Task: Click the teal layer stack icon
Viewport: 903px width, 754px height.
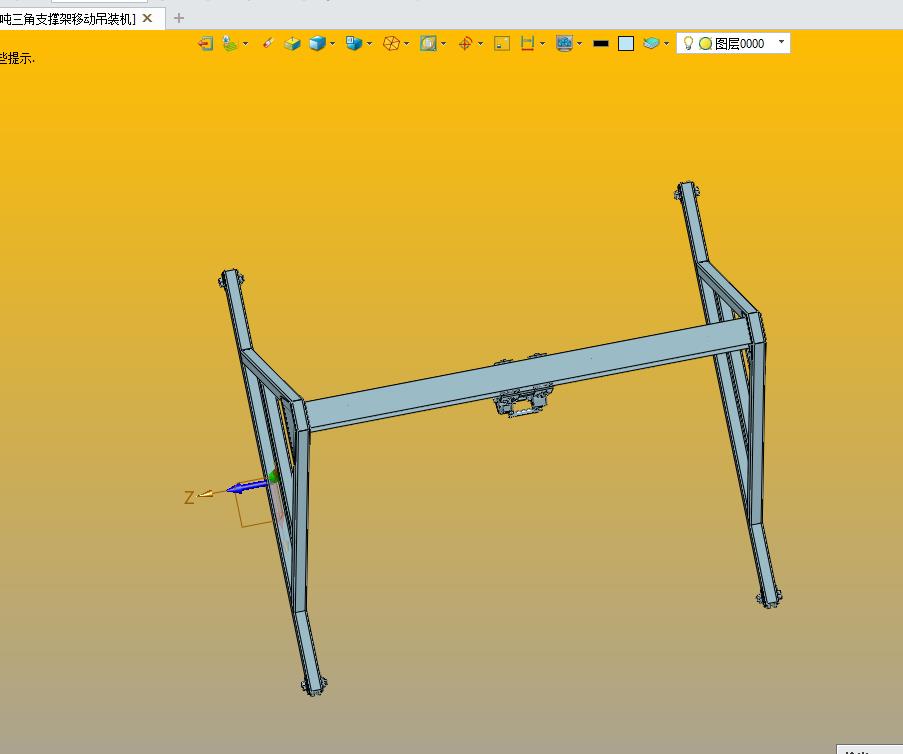Action: (x=651, y=44)
